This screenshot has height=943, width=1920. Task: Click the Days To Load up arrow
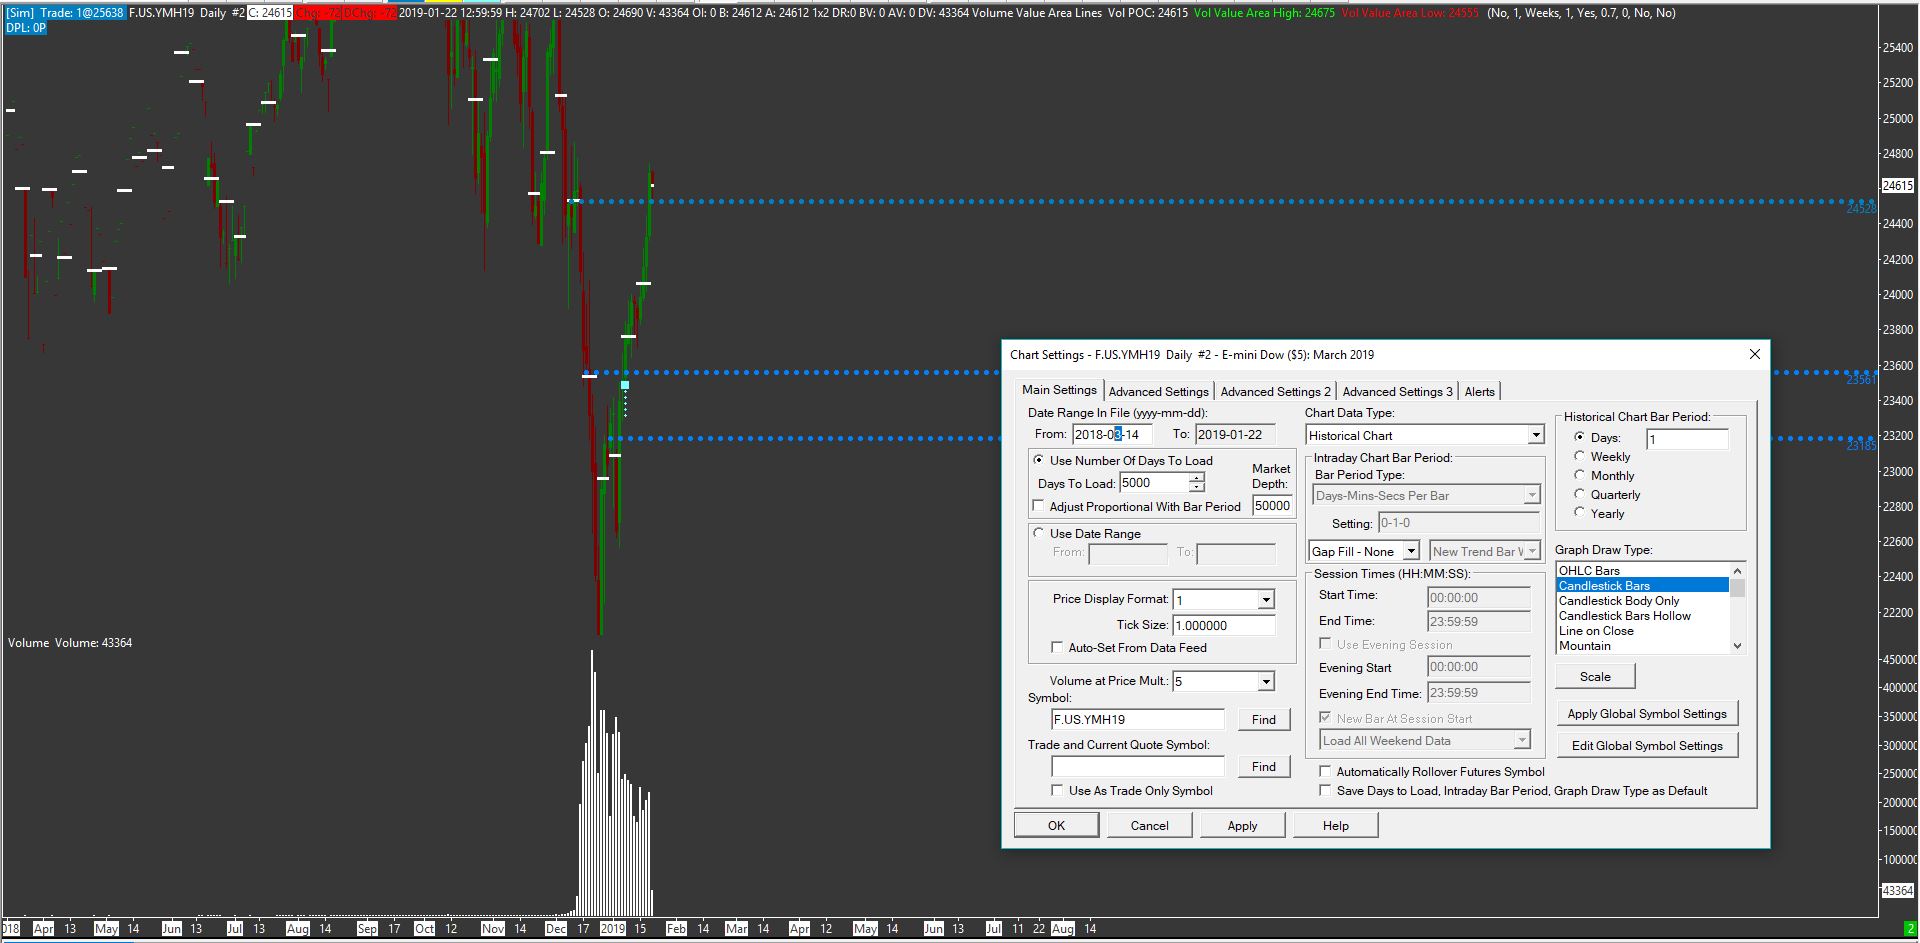point(1196,478)
